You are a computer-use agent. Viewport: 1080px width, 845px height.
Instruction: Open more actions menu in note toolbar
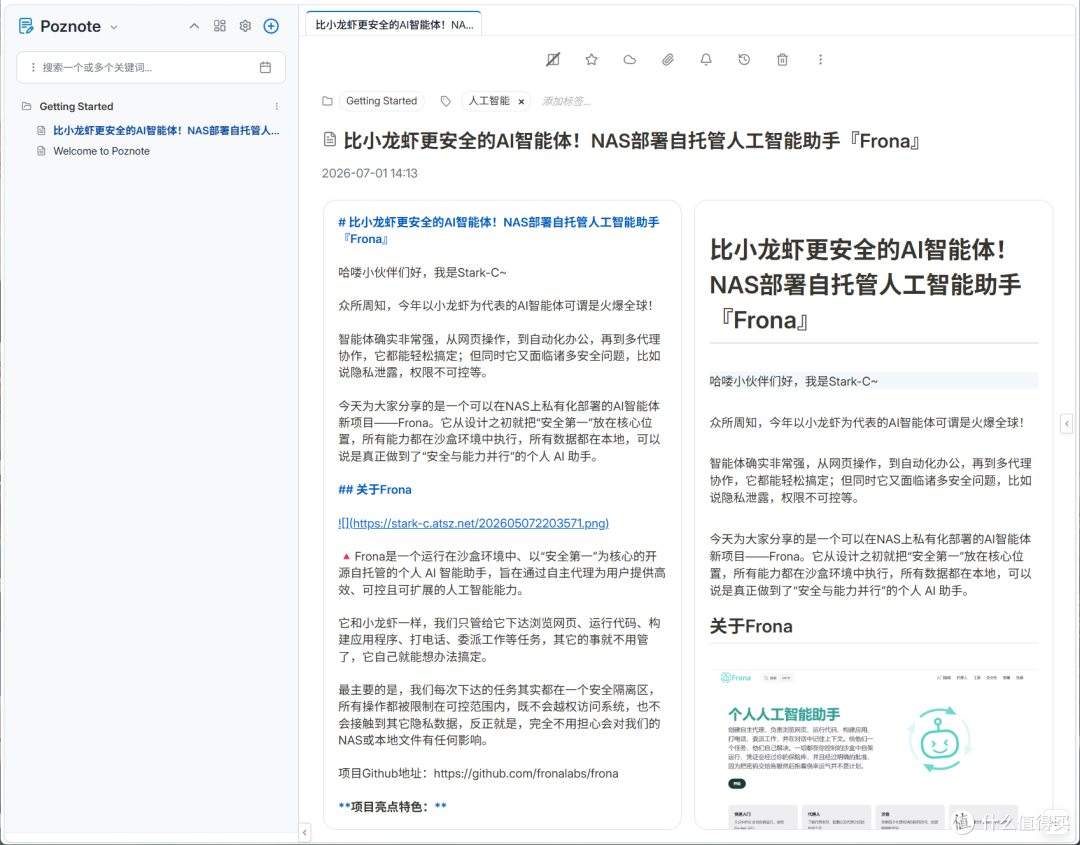[x=820, y=60]
